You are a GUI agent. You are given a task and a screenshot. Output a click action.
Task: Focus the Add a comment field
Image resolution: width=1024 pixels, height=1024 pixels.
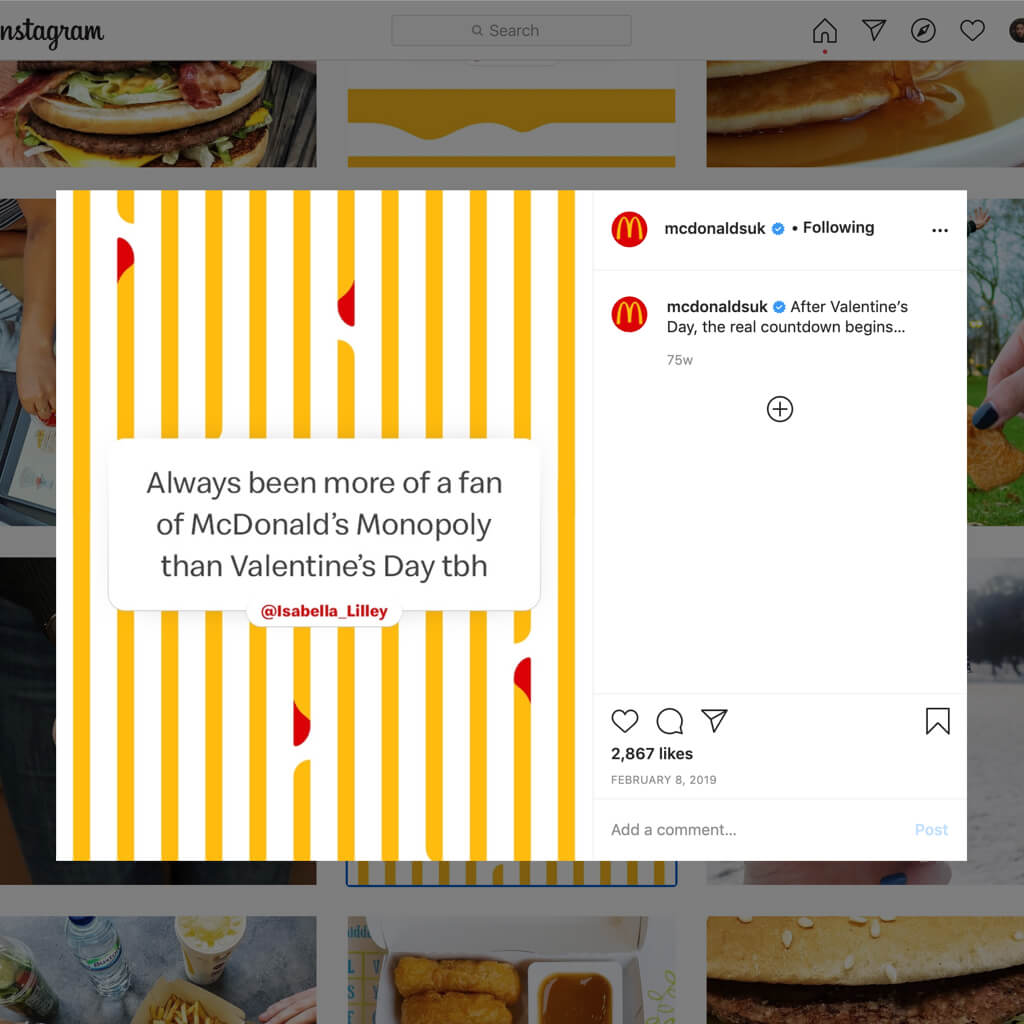click(758, 829)
